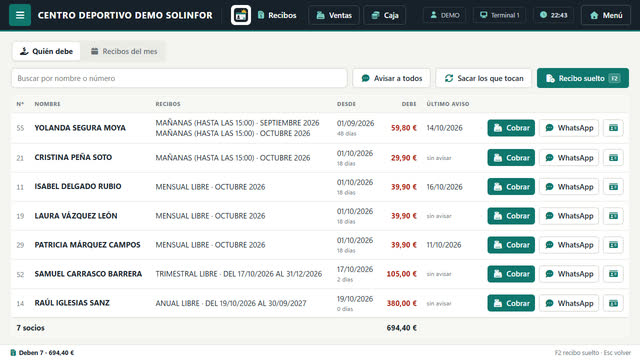The width and height of the screenshot is (640, 360).
Task: Click Sacar los que tocan button
Action: click(x=484, y=78)
